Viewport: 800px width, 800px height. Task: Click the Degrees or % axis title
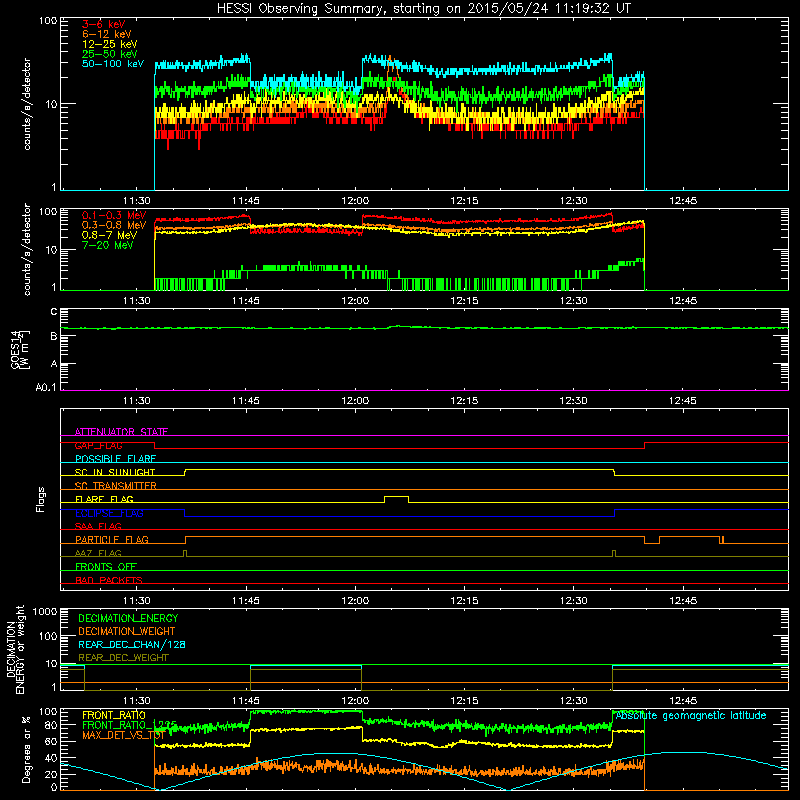26,749
